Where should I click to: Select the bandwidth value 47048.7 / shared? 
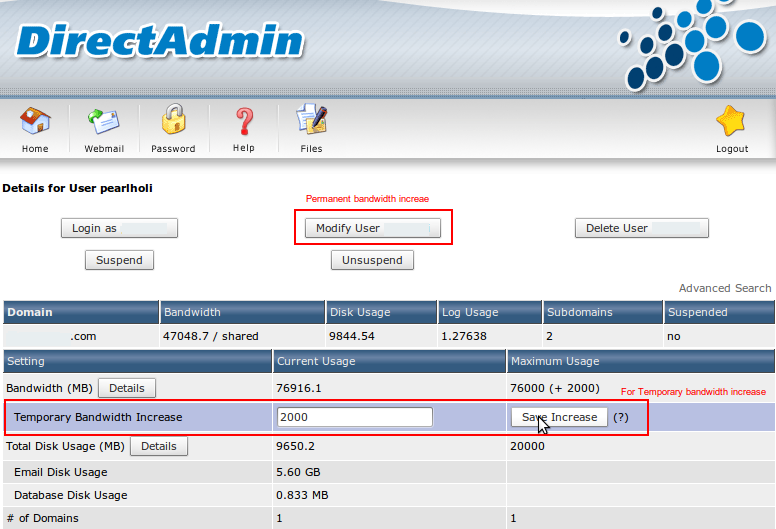pyautogui.click(x=211, y=336)
